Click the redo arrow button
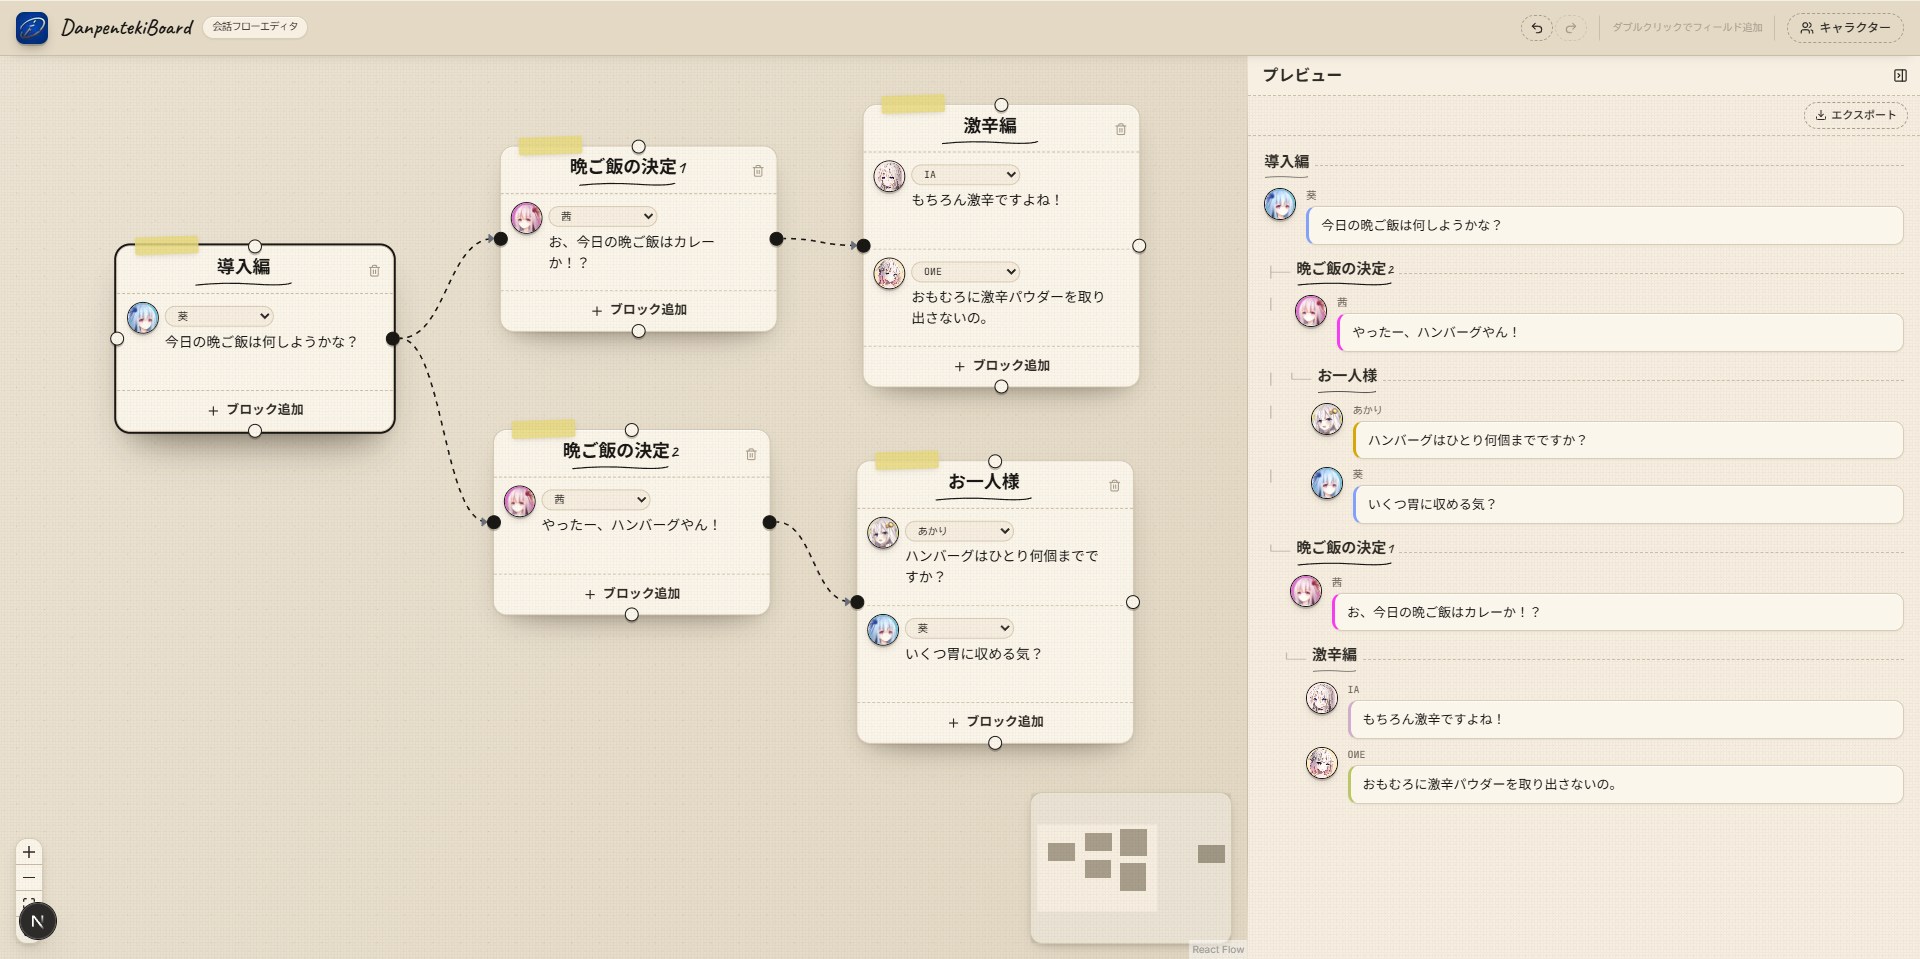This screenshot has height=959, width=1920. [x=1570, y=28]
